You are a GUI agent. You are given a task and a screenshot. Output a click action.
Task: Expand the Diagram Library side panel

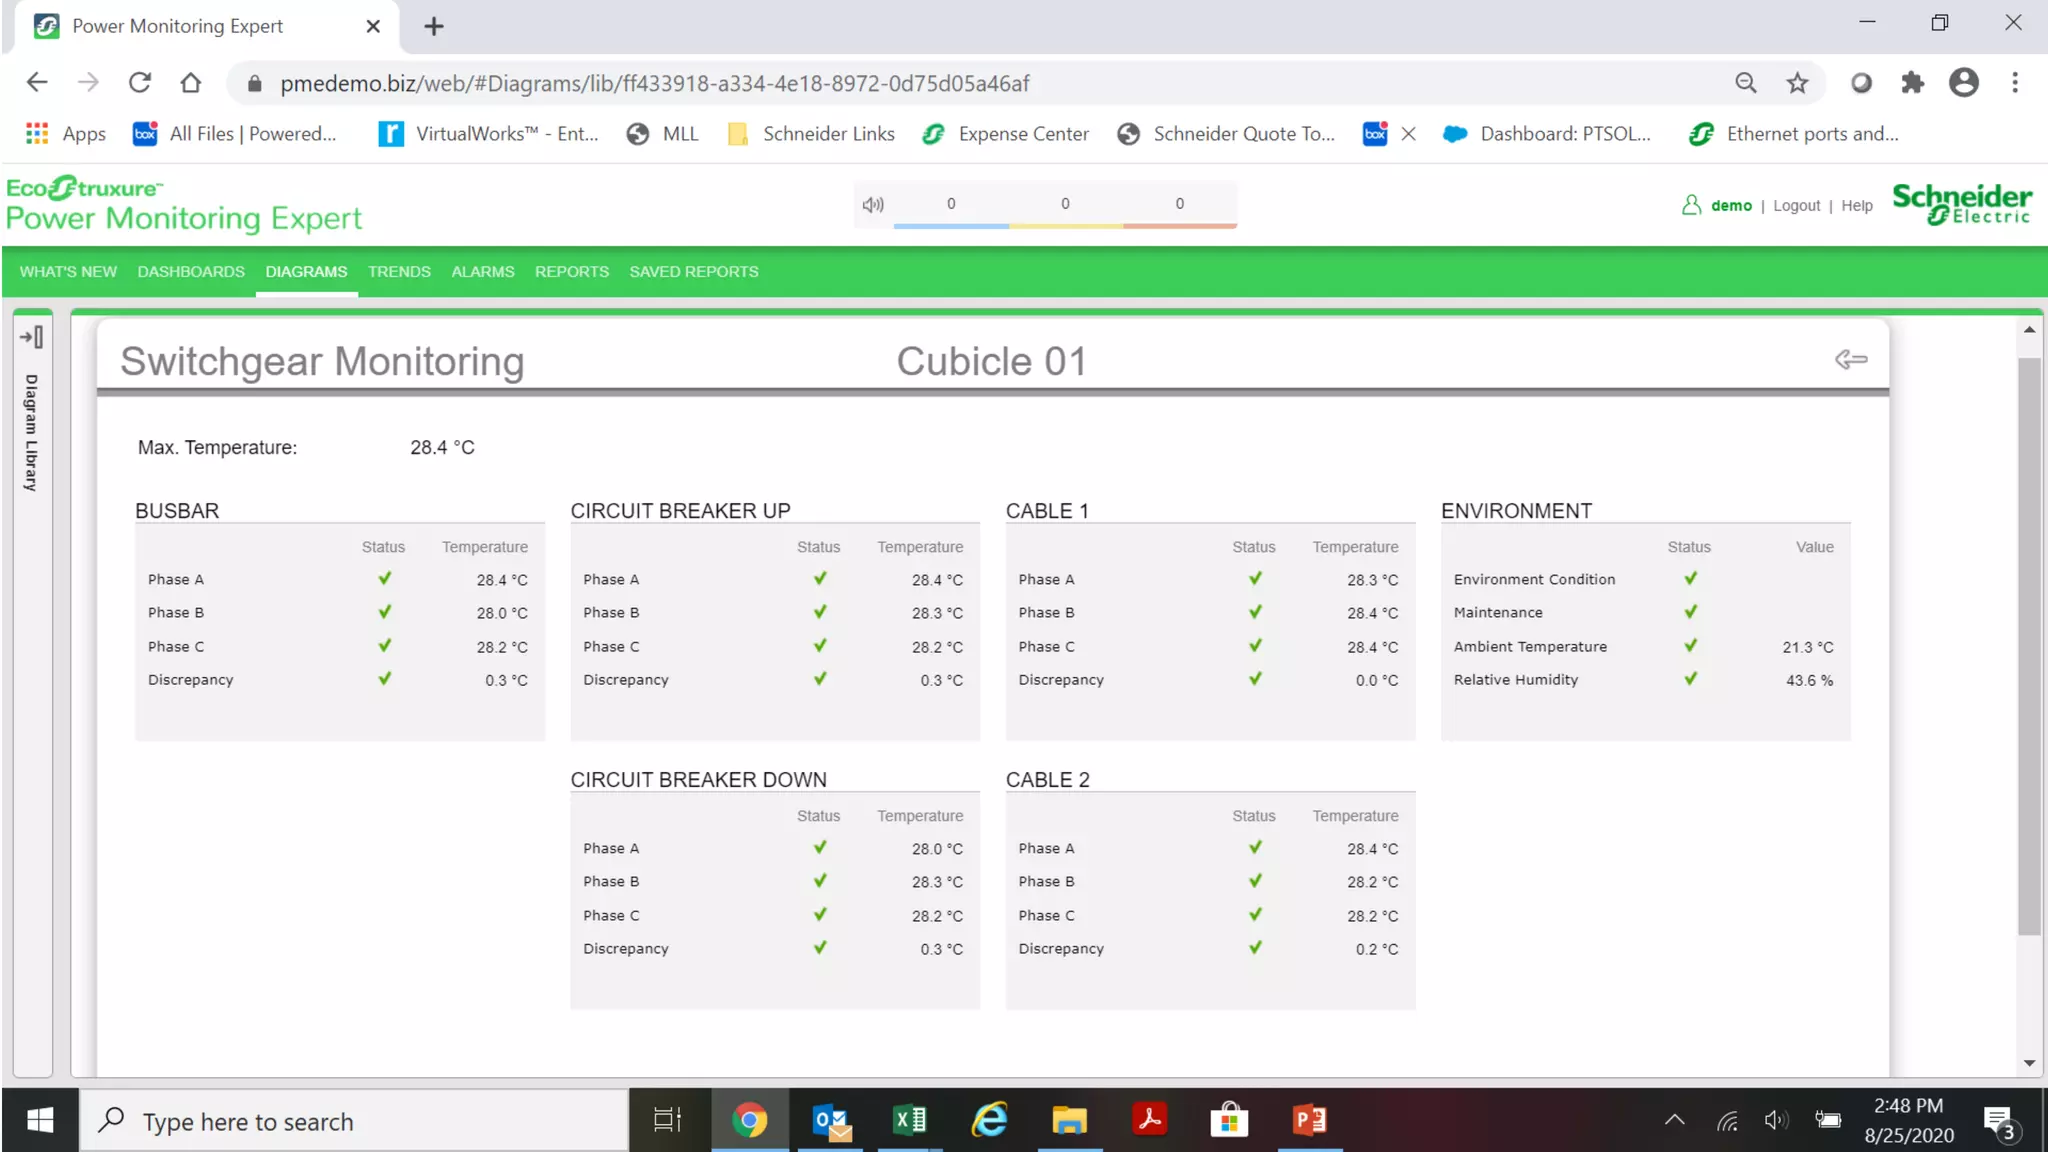(32, 338)
